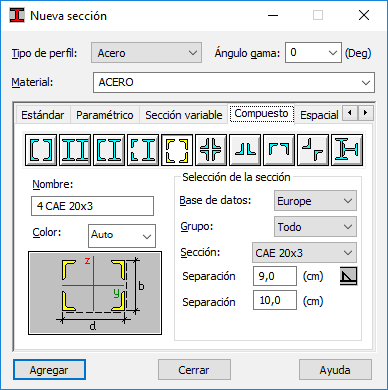Screen dimensions: 388x390
Task: Click the angle measurement icon beside Separación
Action: coord(349,276)
